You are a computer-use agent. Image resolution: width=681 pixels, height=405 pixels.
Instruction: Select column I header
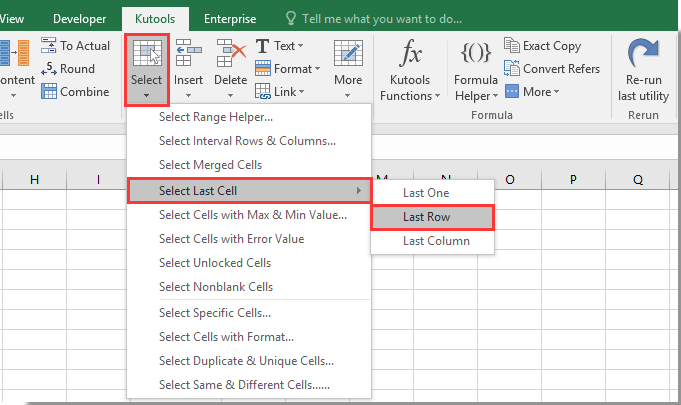point(98,179)
